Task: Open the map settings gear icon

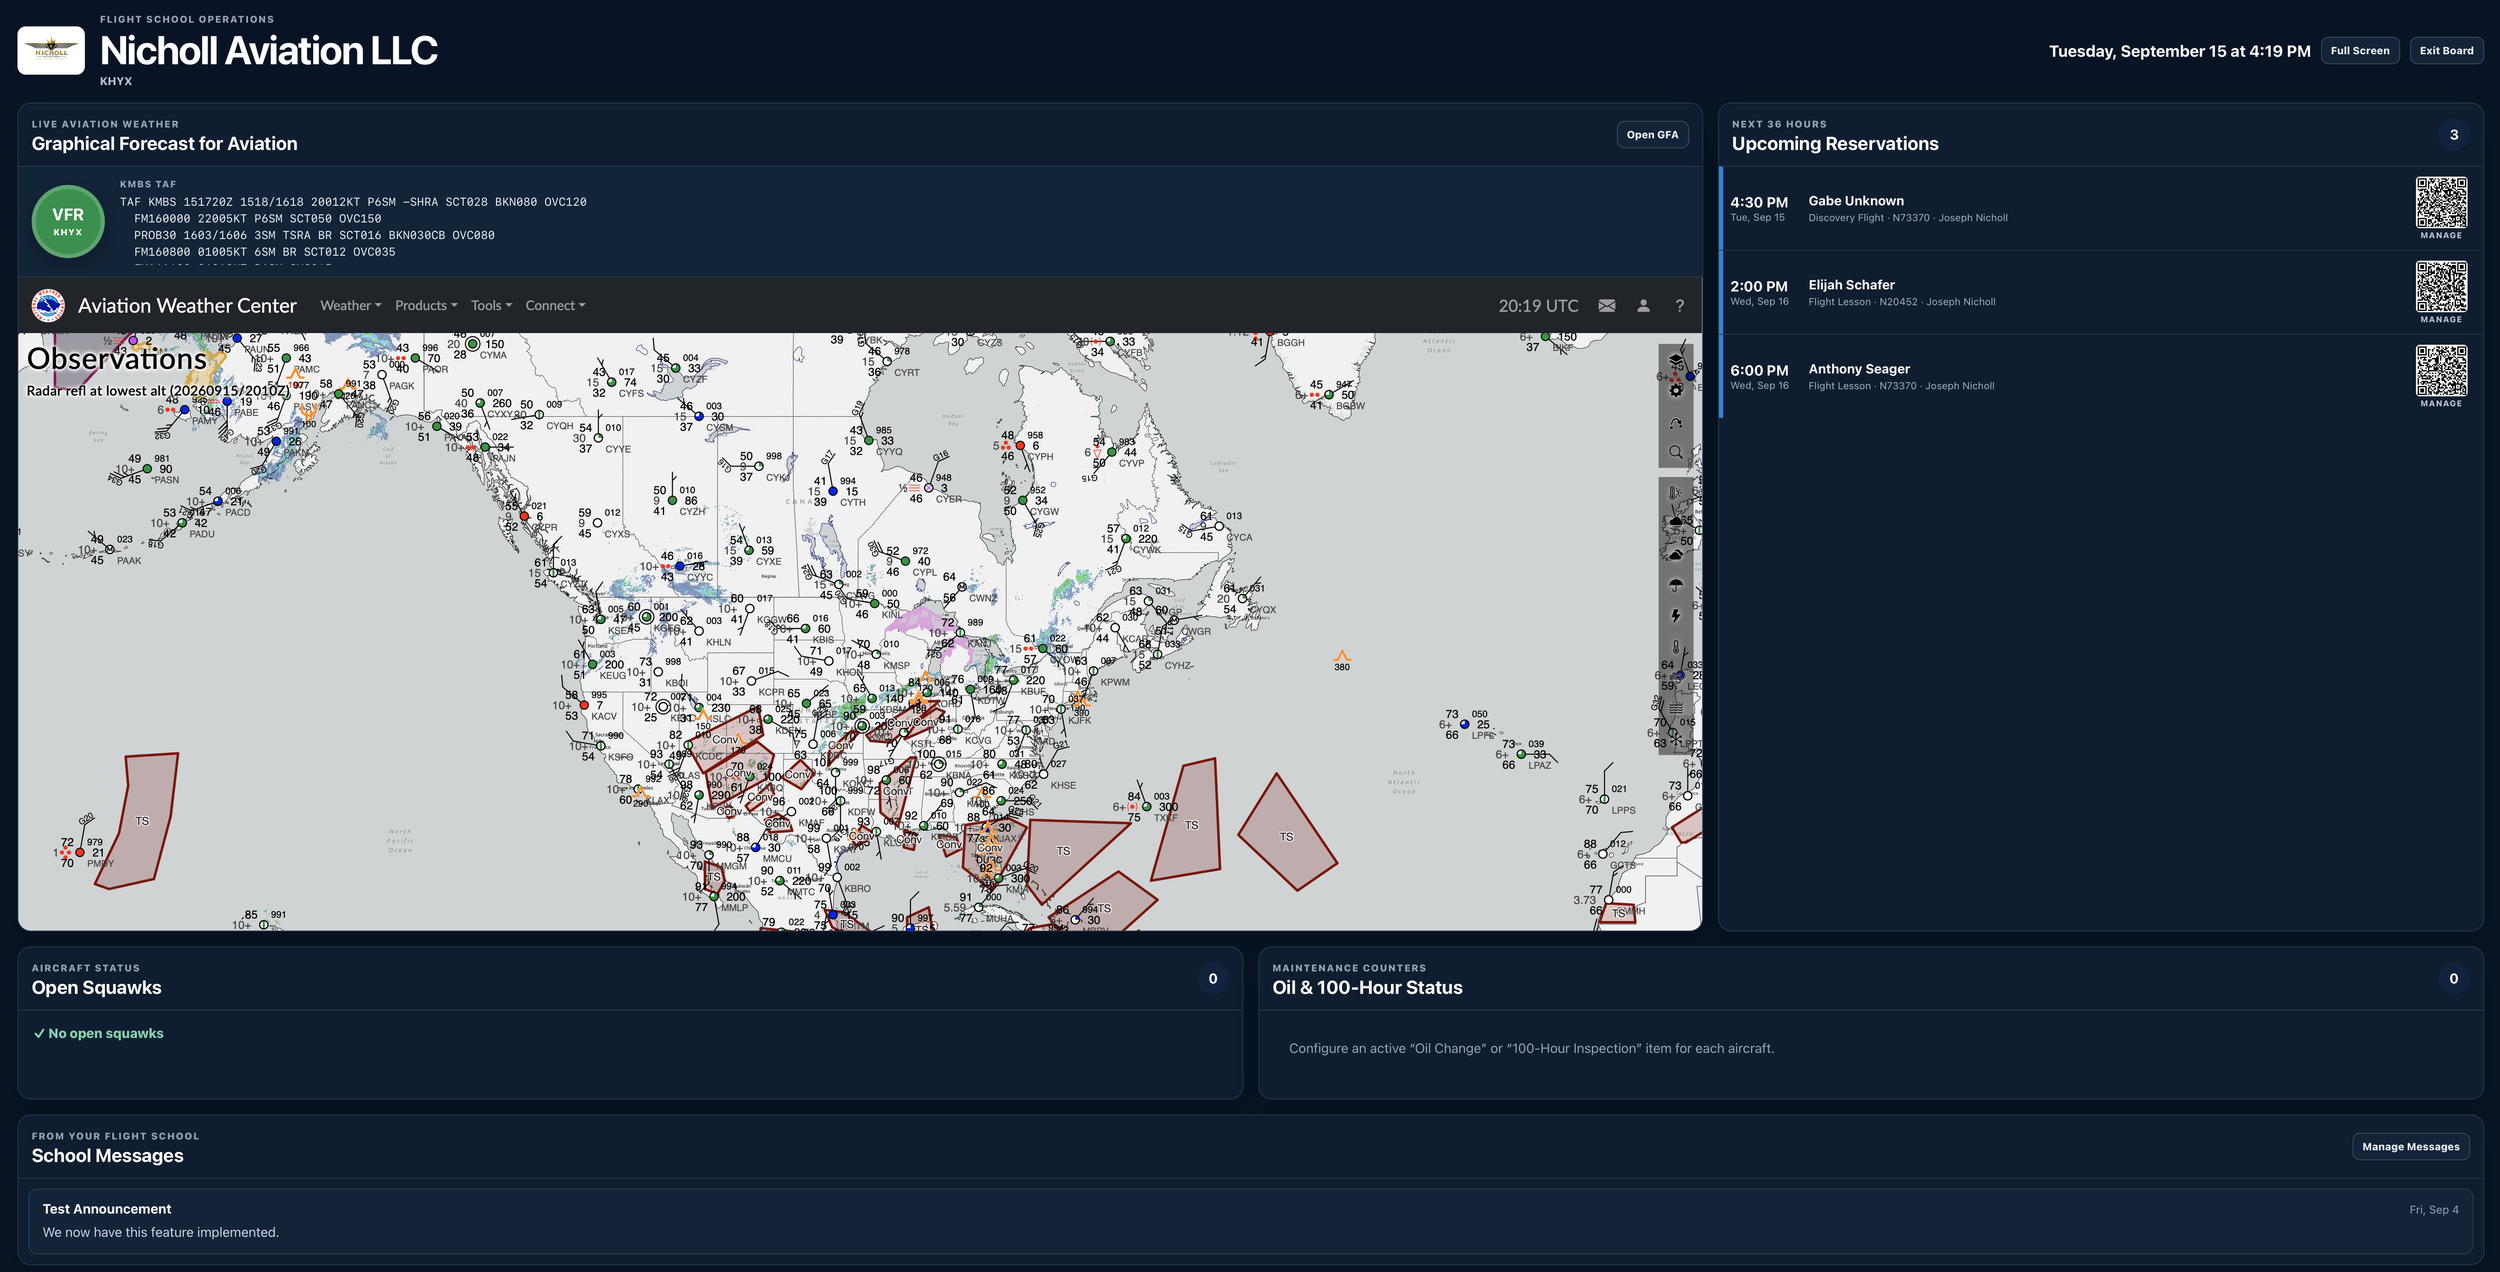Action: pyautogui.click(x=1676, y=390)
